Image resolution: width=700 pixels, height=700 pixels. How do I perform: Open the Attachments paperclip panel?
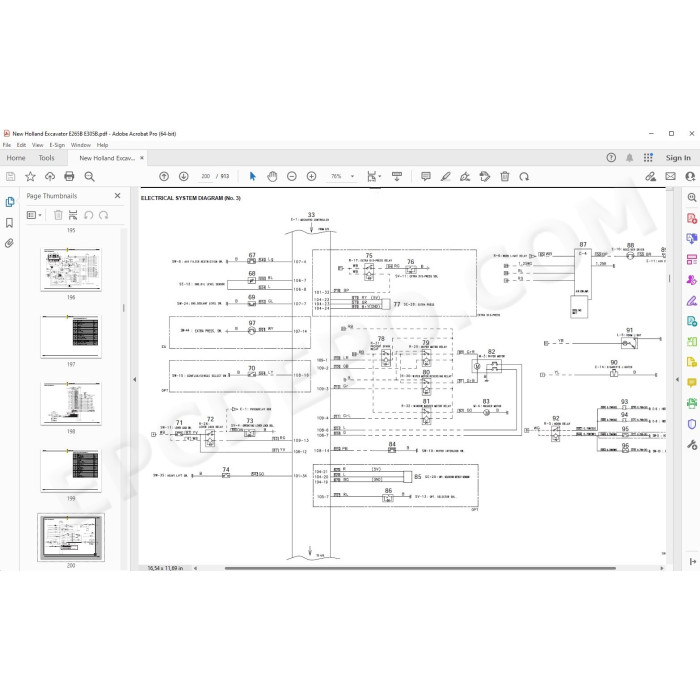9,243
